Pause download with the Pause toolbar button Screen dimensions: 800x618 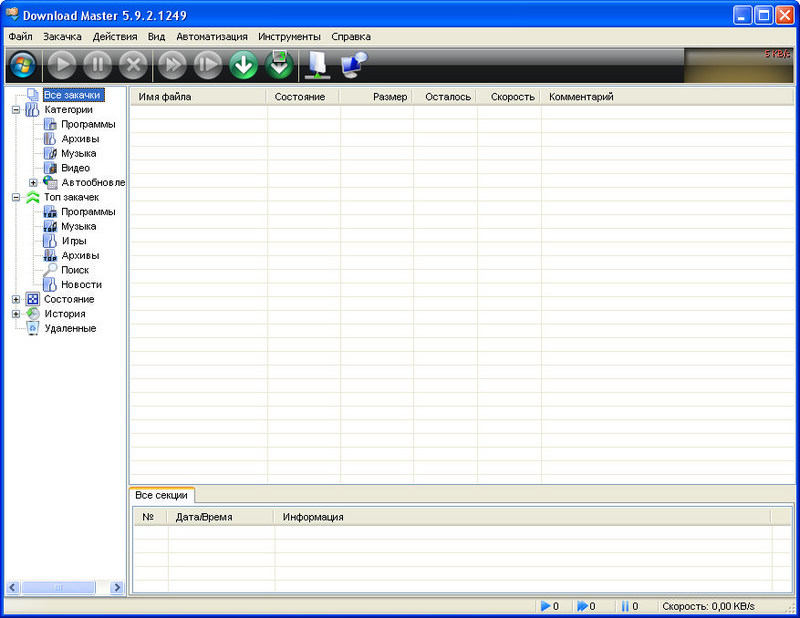click(x=97, y=65)
